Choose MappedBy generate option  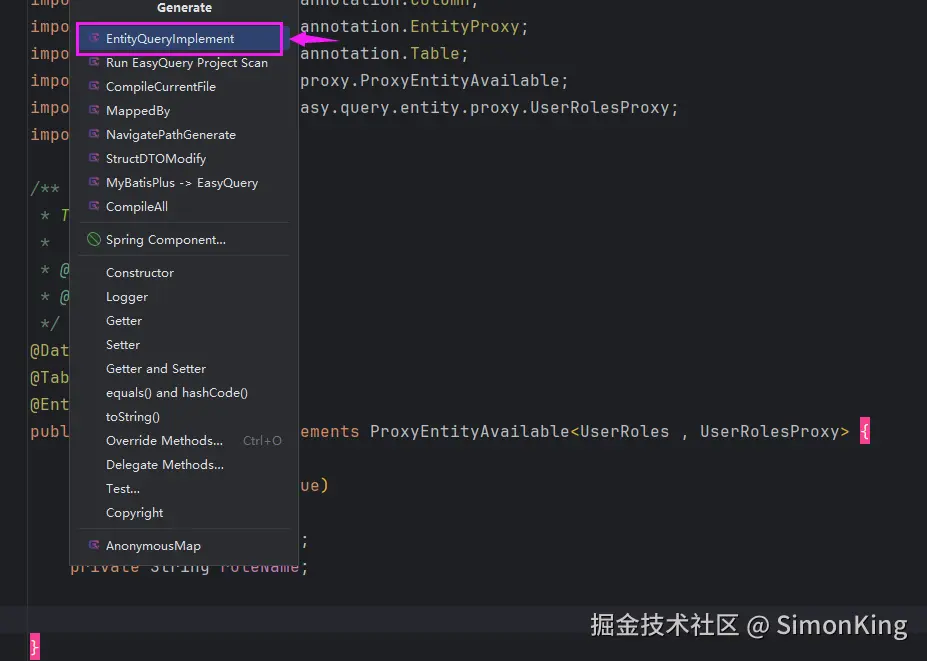pos(184,111)
